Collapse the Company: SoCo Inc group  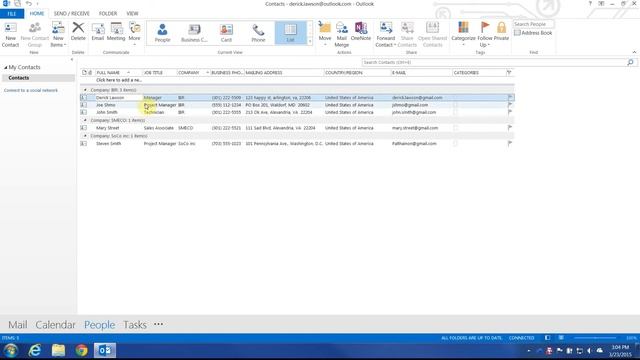pos(85,136)
